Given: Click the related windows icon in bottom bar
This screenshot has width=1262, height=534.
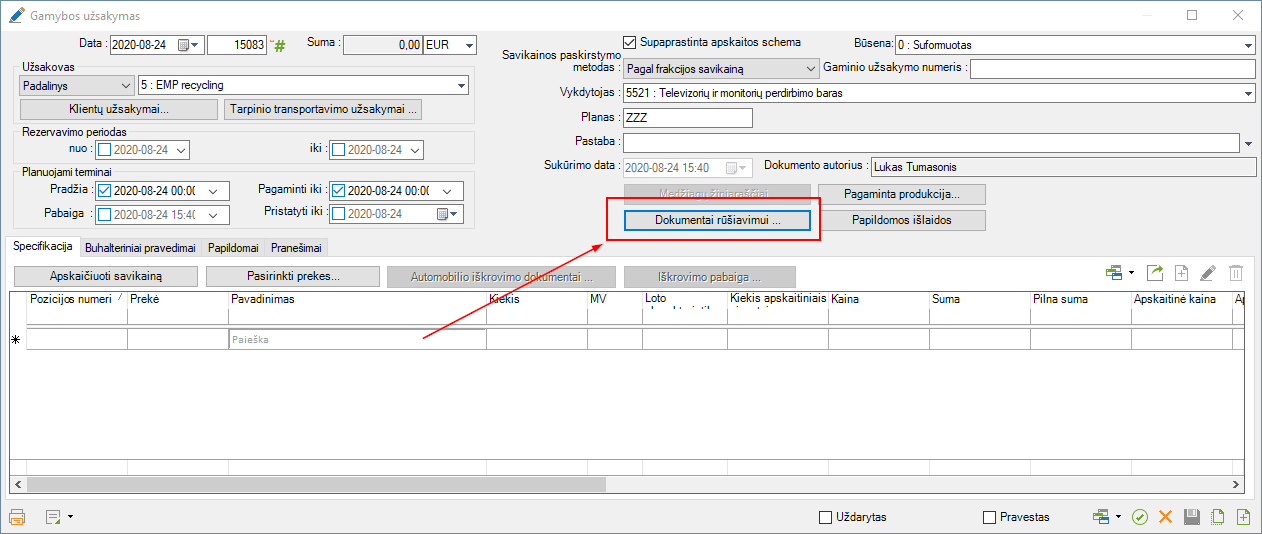Looking at the screenshot, I should [1101, 517].
